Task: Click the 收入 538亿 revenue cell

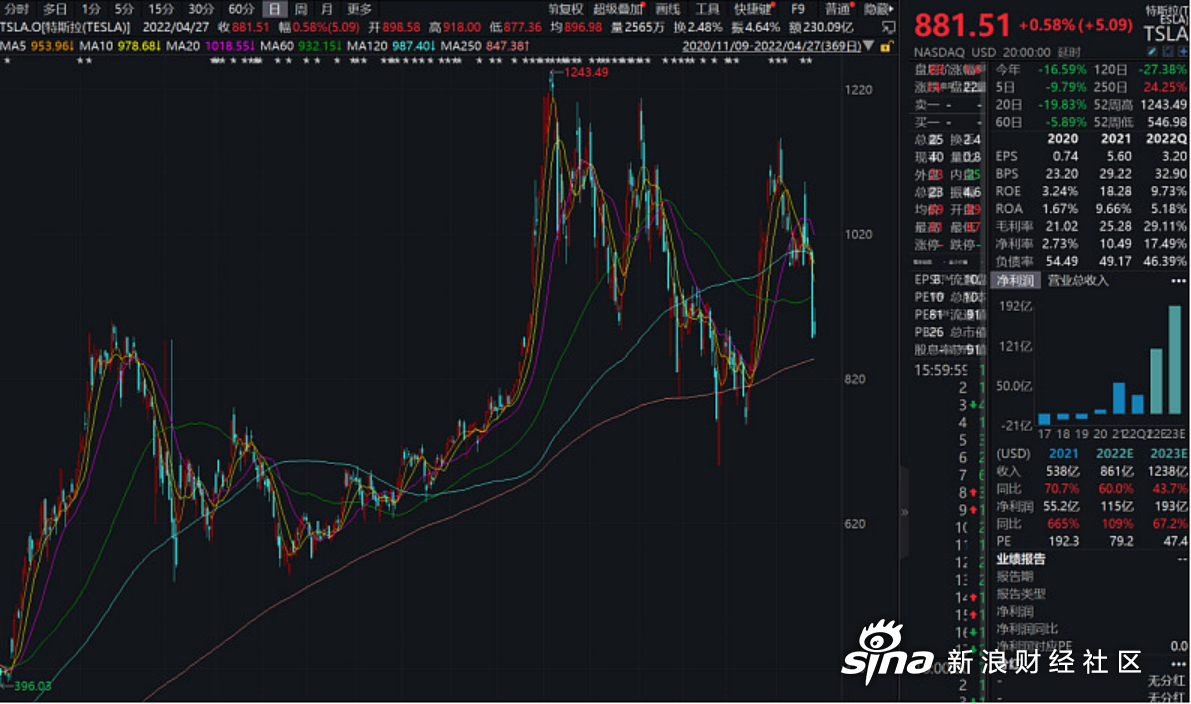Action: click(x=1062, y=471)
